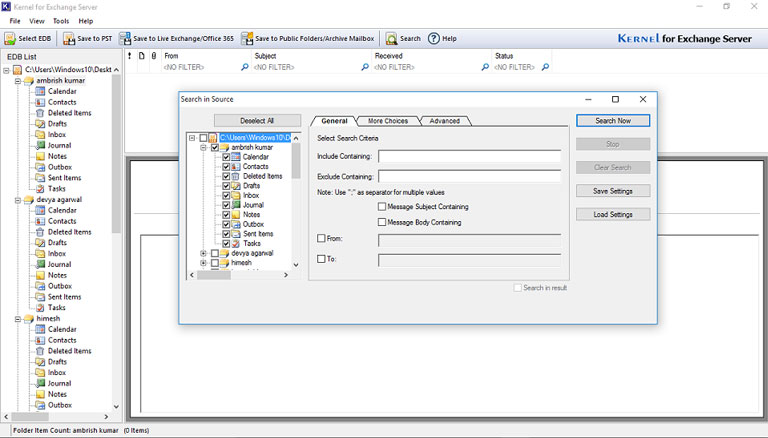
Task: Uncheck the Inbox checkbox in Search dialog
Action: point(226,195)
